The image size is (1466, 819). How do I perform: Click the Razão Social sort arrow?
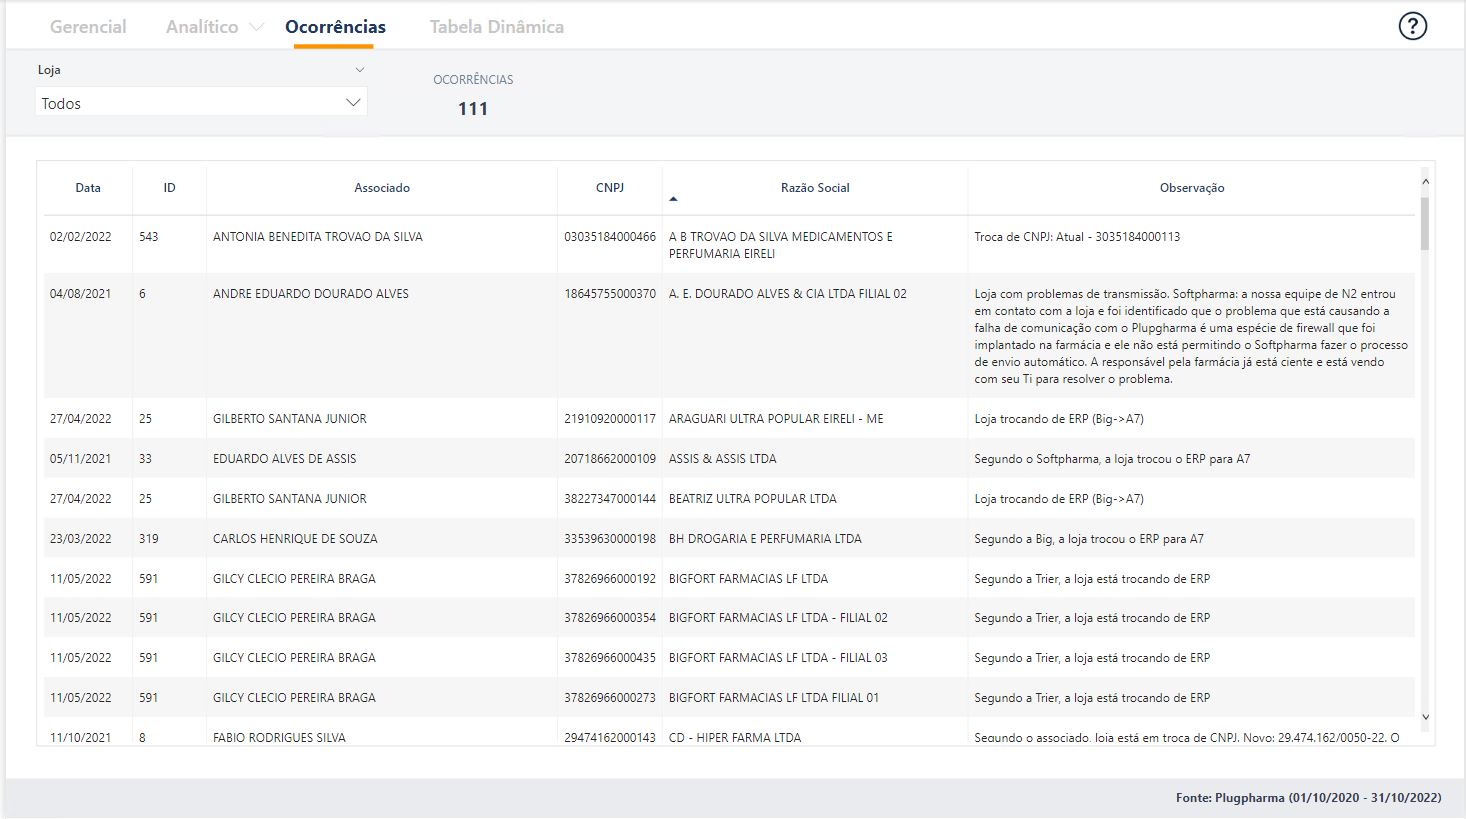(x=673, y=199)
